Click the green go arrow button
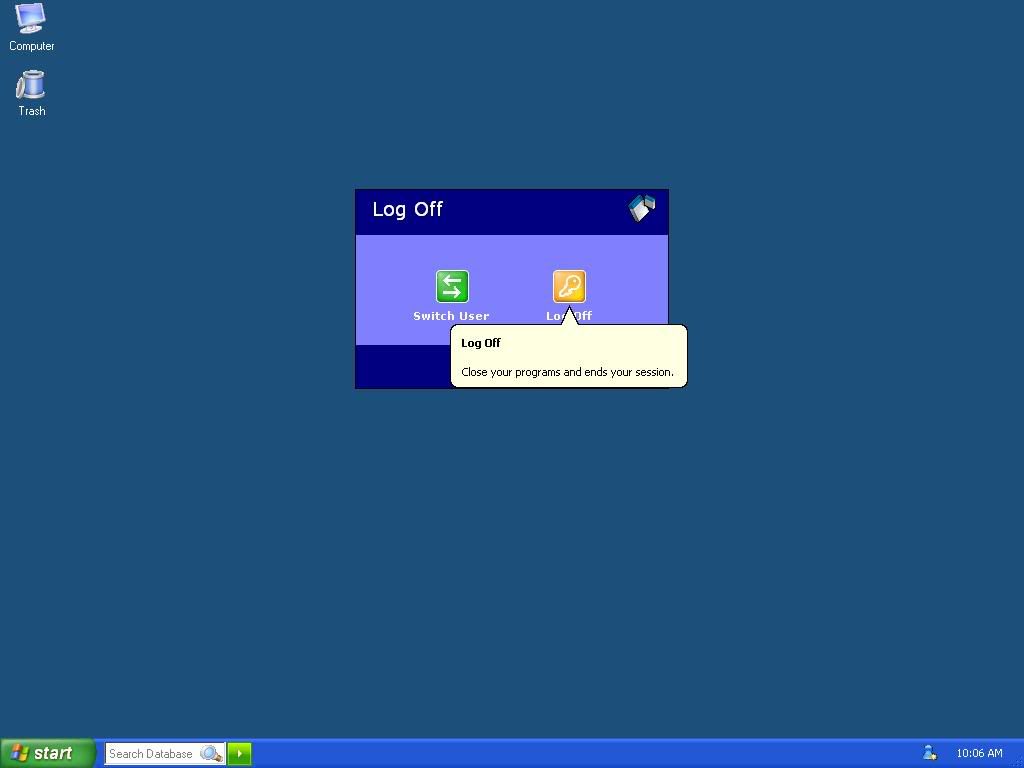This screenshot has width=1024, height=768. (240, 754)
